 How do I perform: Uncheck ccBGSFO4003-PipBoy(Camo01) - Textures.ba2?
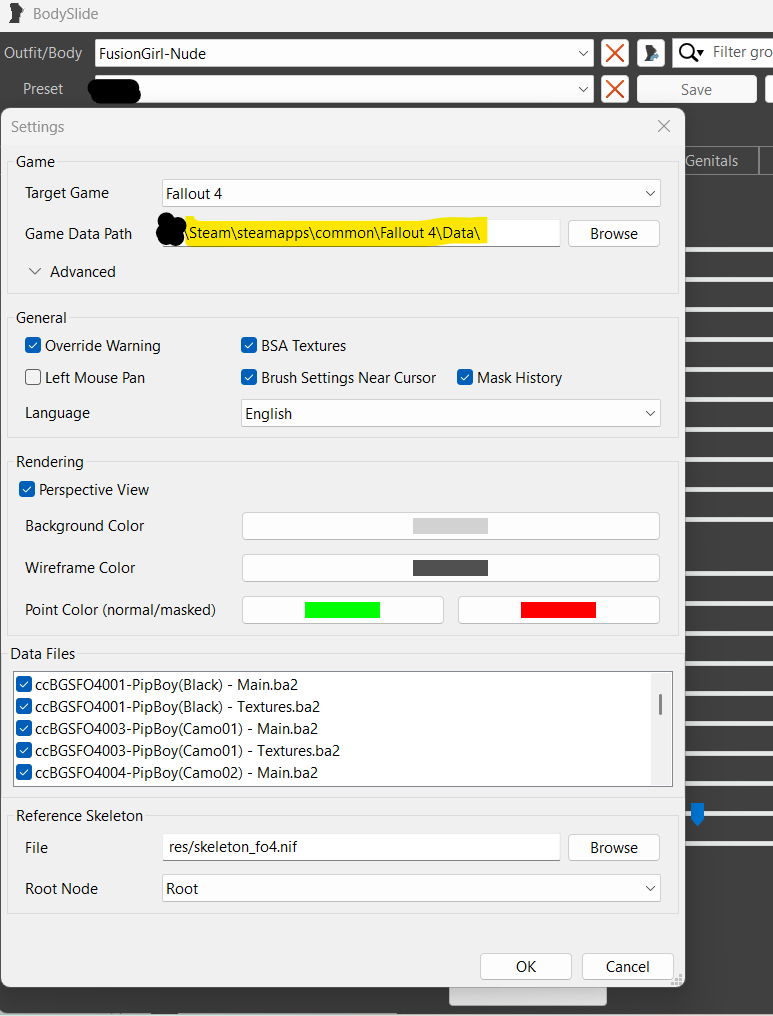pos(24,750)
